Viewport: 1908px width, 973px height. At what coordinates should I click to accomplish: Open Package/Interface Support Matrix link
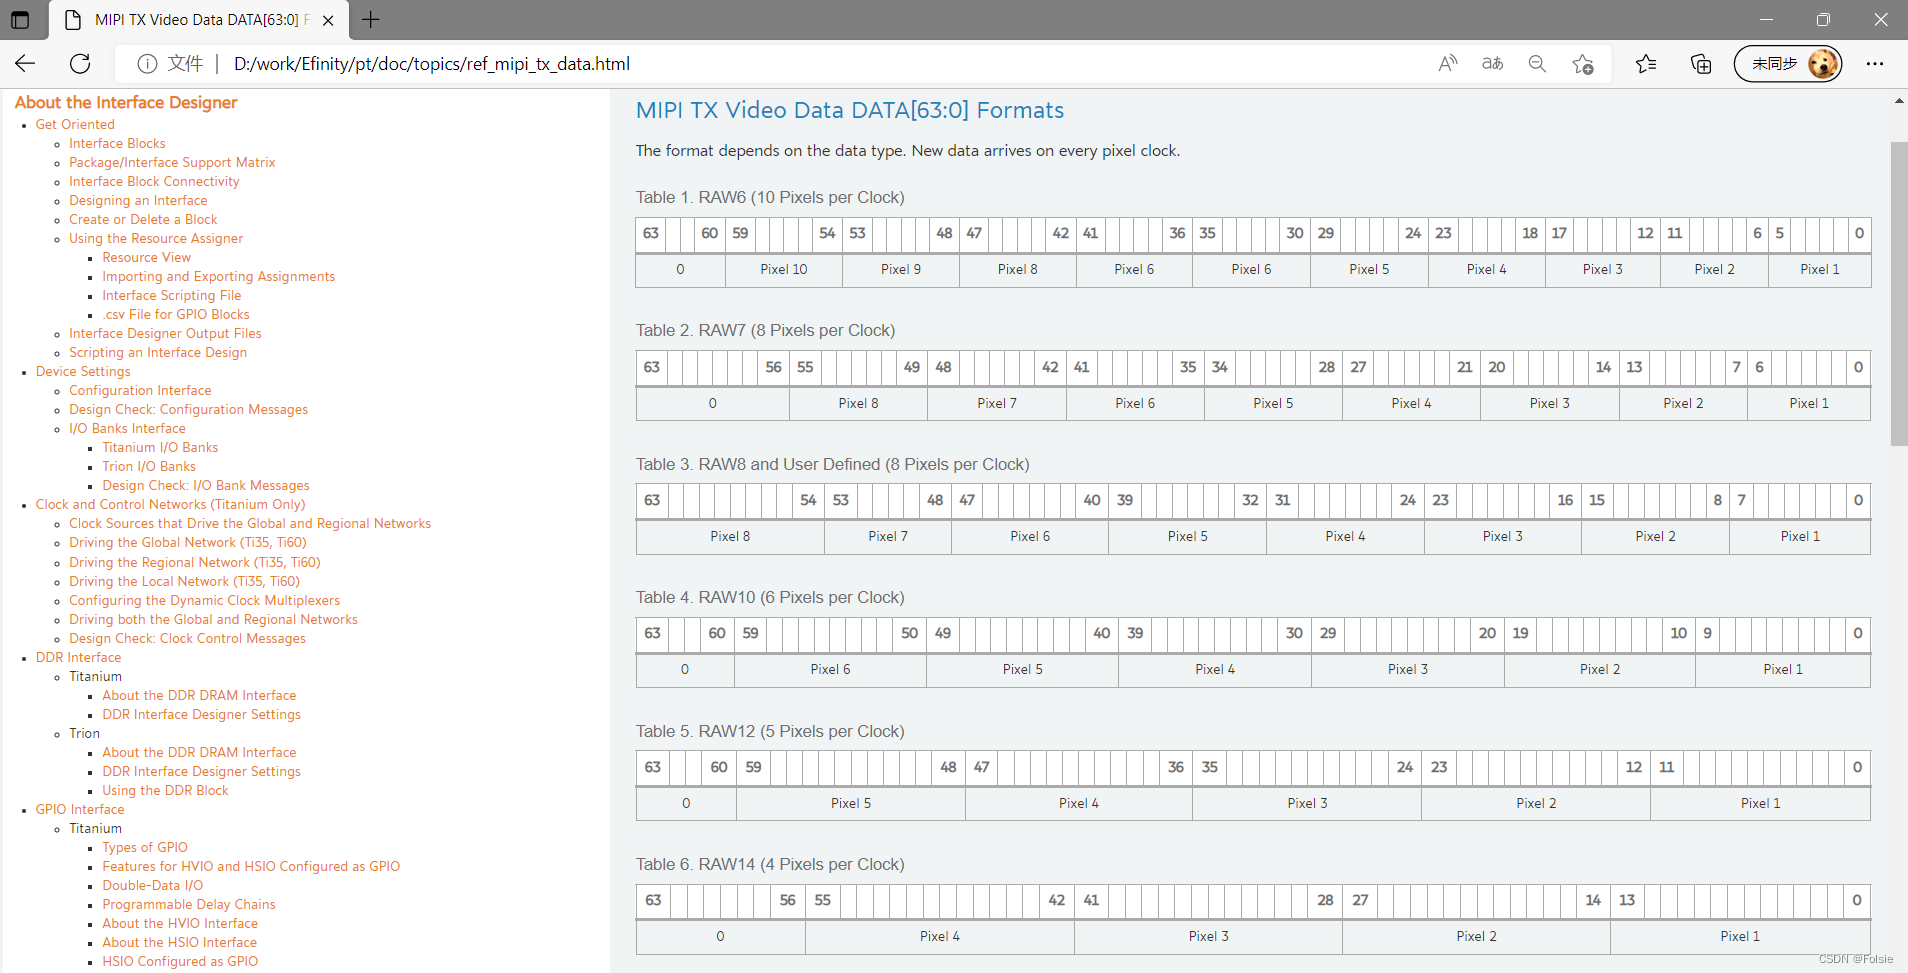(172, 162)
